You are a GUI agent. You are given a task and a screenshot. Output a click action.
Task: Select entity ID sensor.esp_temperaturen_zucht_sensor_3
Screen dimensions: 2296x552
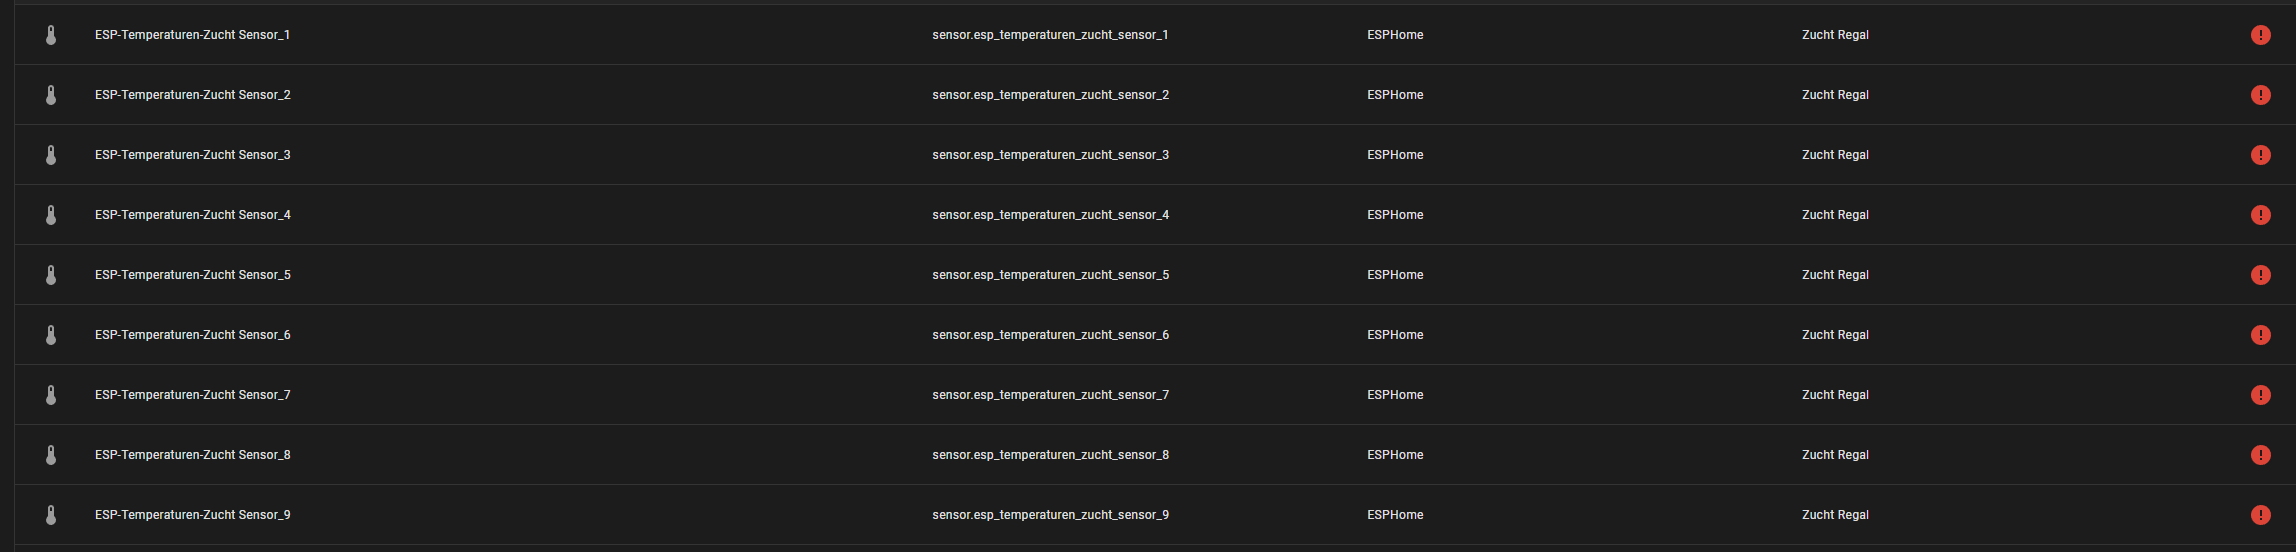click(1050, 155)
